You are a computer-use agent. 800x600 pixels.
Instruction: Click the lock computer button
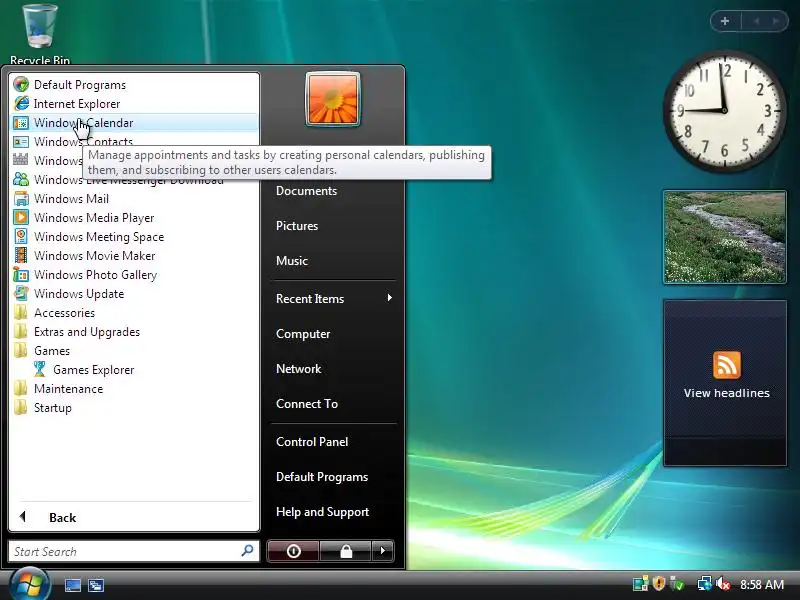click(346, 551)
